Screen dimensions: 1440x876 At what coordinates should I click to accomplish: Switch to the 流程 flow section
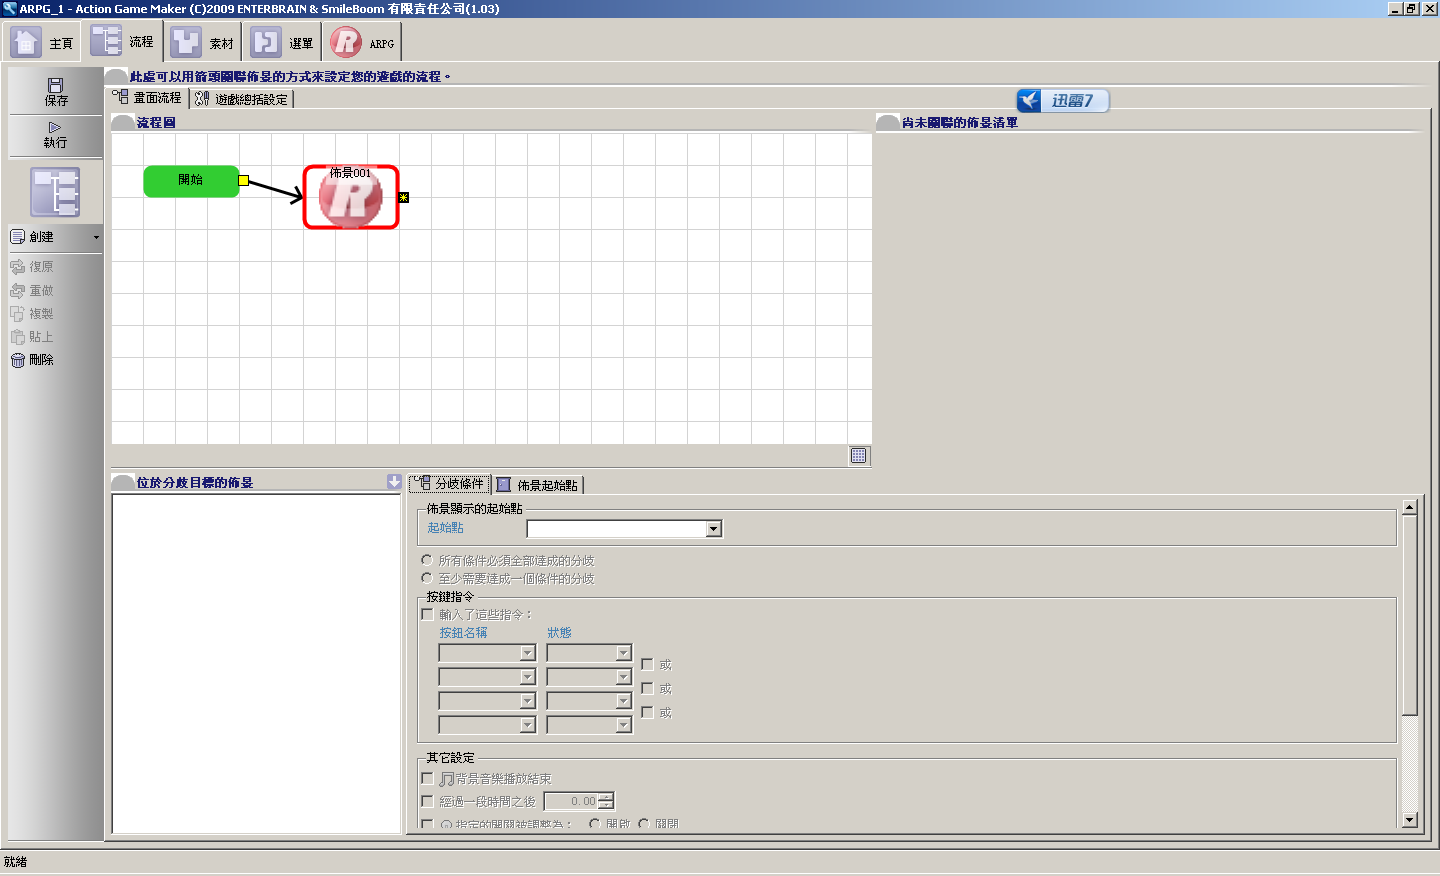[x=123, y=42]
